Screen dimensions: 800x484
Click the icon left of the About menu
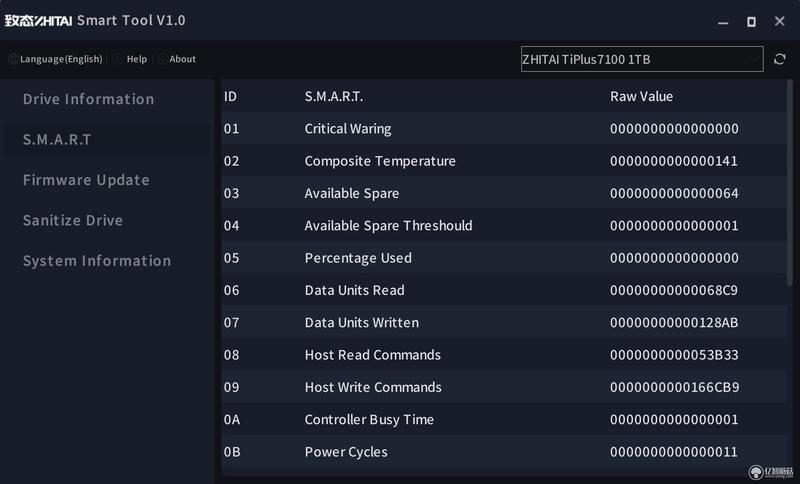[x=162, y=59]
